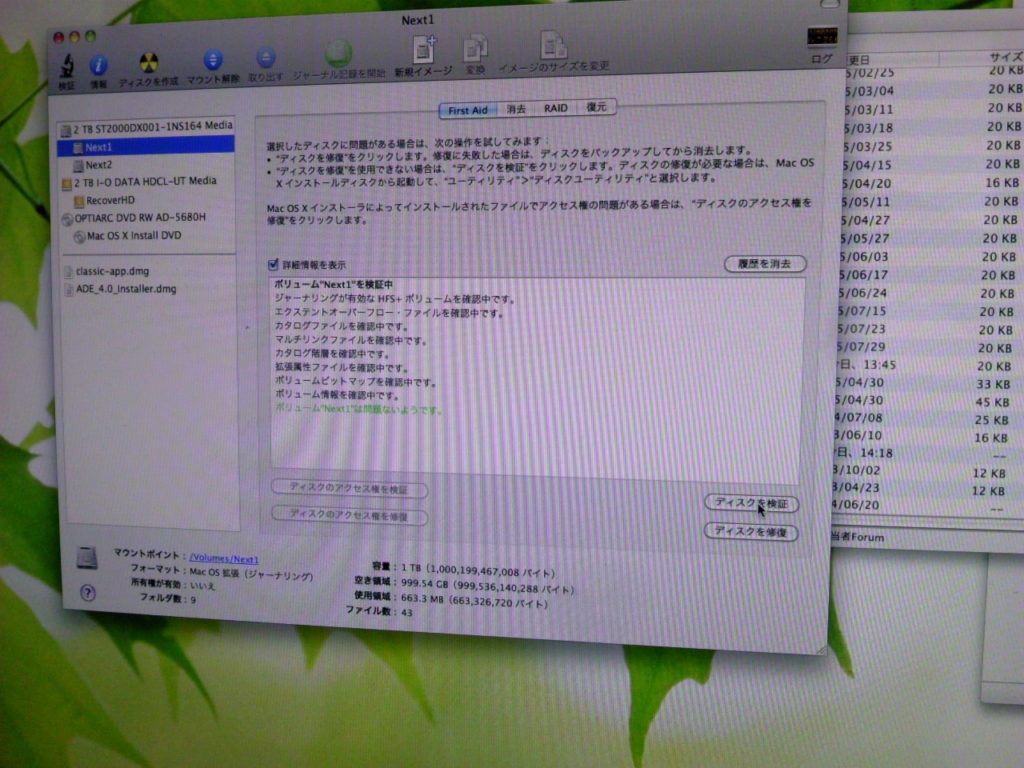
Task: Select the 2 TB ST2000DX001 disk
Action: click(x=152, y=127)
